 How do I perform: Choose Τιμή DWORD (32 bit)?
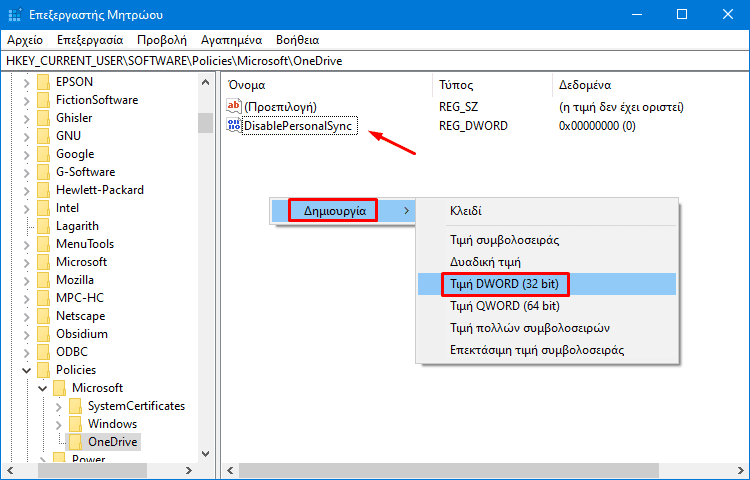coord(547,284)
